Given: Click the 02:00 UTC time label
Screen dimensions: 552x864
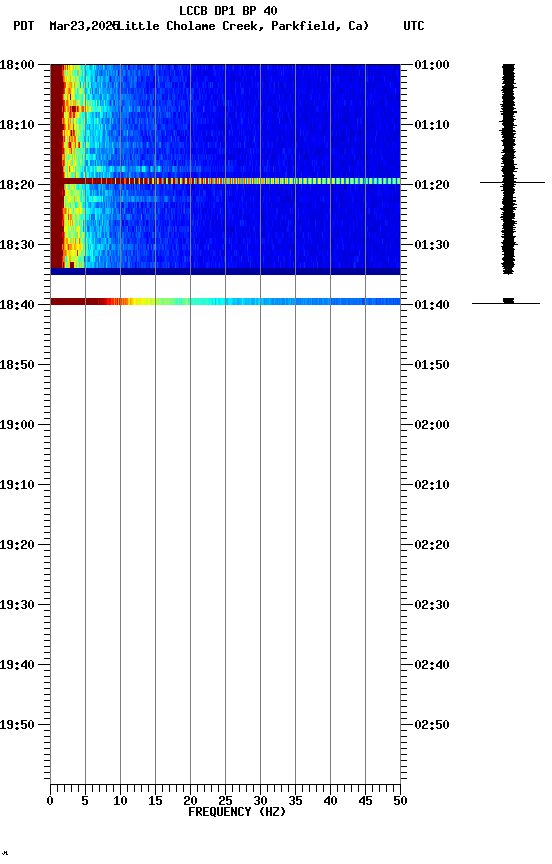Looking at the screenshot, I should [x=432, y=425].
